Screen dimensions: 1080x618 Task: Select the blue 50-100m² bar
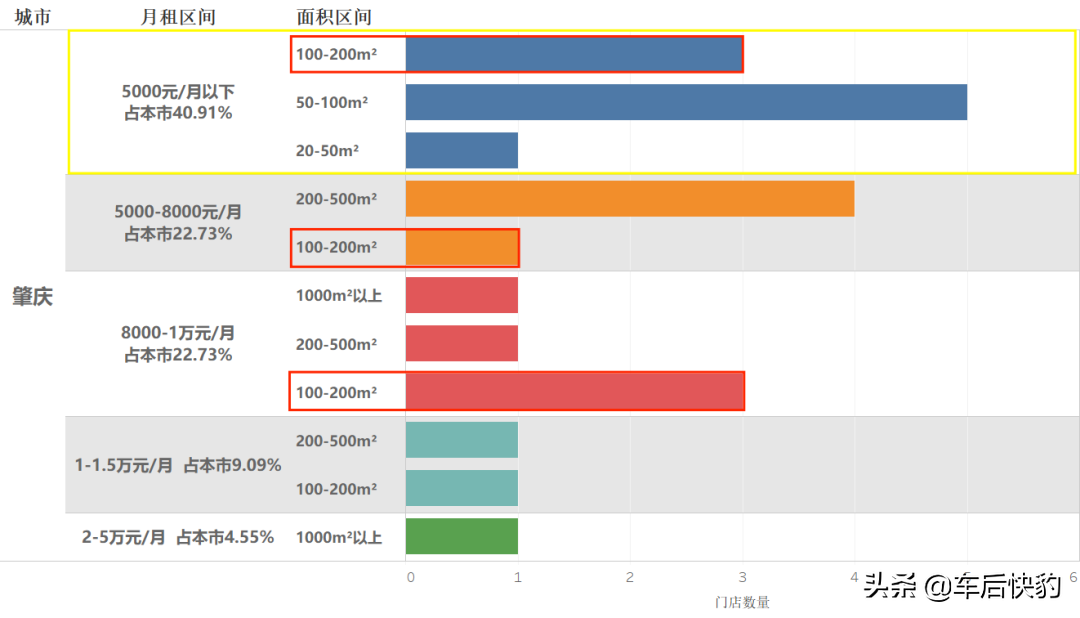click(x=686, y=102)
